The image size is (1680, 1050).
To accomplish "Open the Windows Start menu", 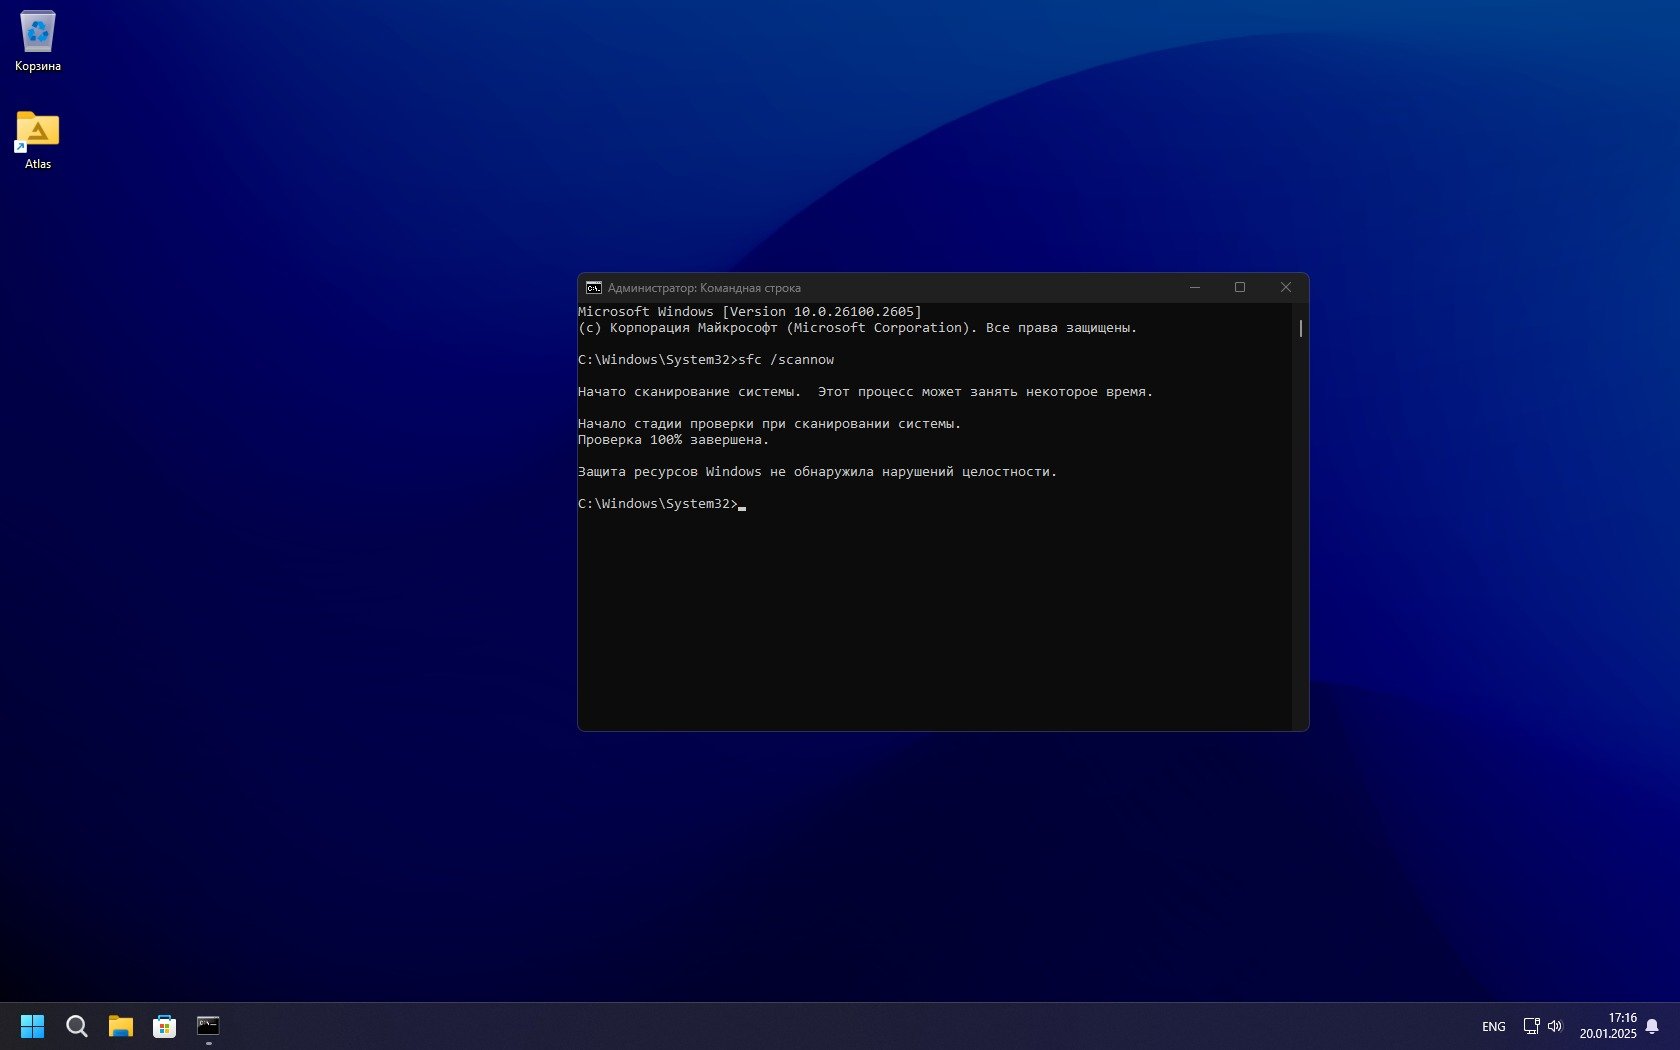I will [x=32, y=1026].
